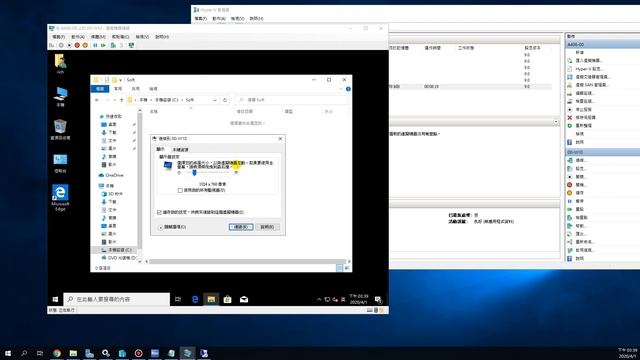Expand the Explorer ribbon chevron
This screenshot has height=360, width=640.
click(x=341, y=89)
